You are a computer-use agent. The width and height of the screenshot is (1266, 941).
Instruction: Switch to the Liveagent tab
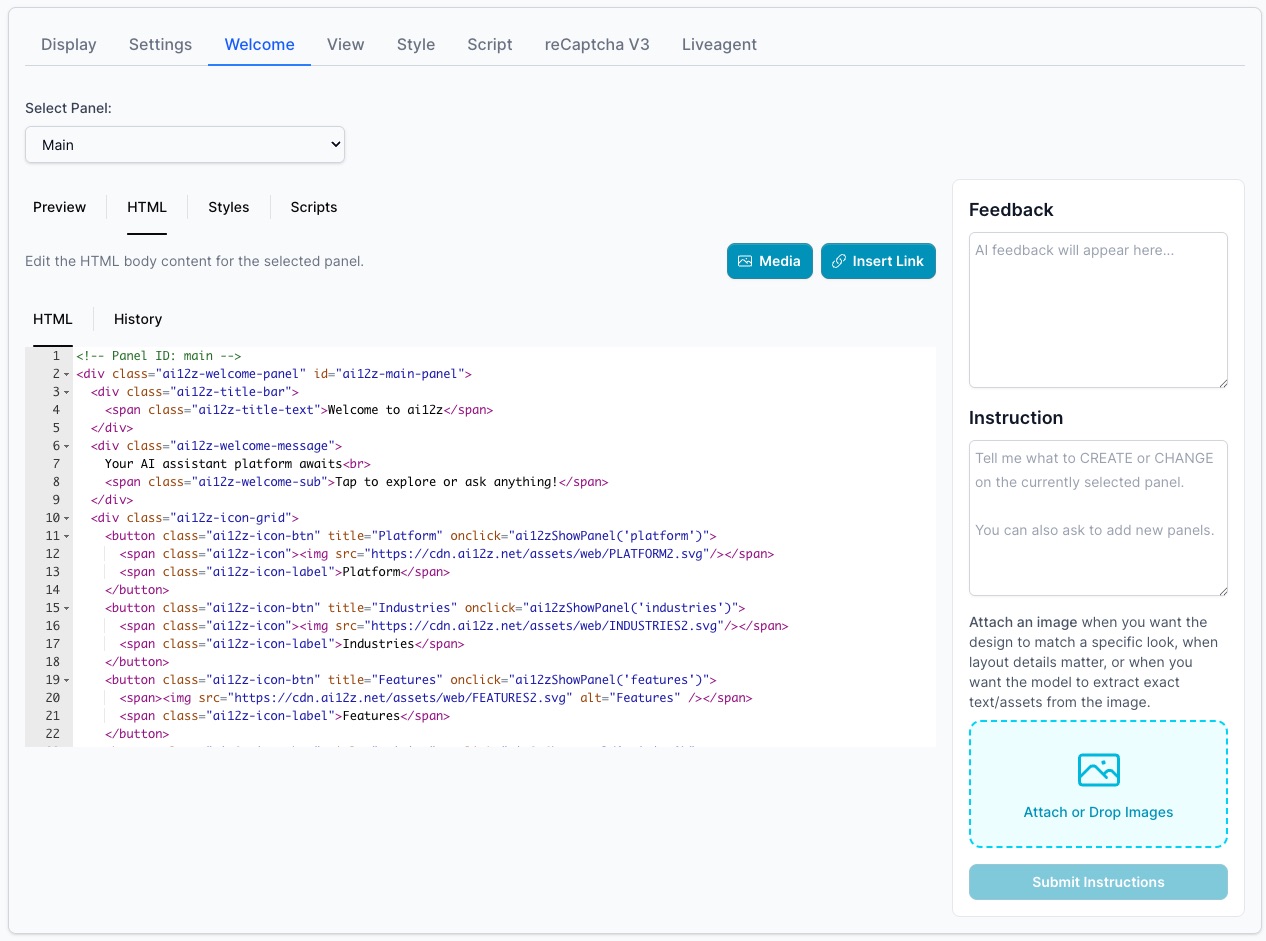coord(719,44)
